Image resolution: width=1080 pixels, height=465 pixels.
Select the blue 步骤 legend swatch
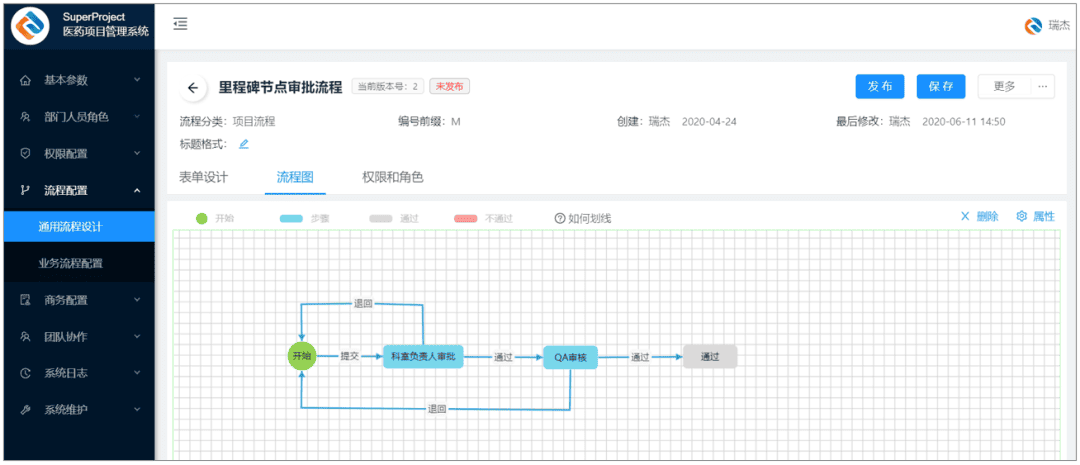(293, 218)
